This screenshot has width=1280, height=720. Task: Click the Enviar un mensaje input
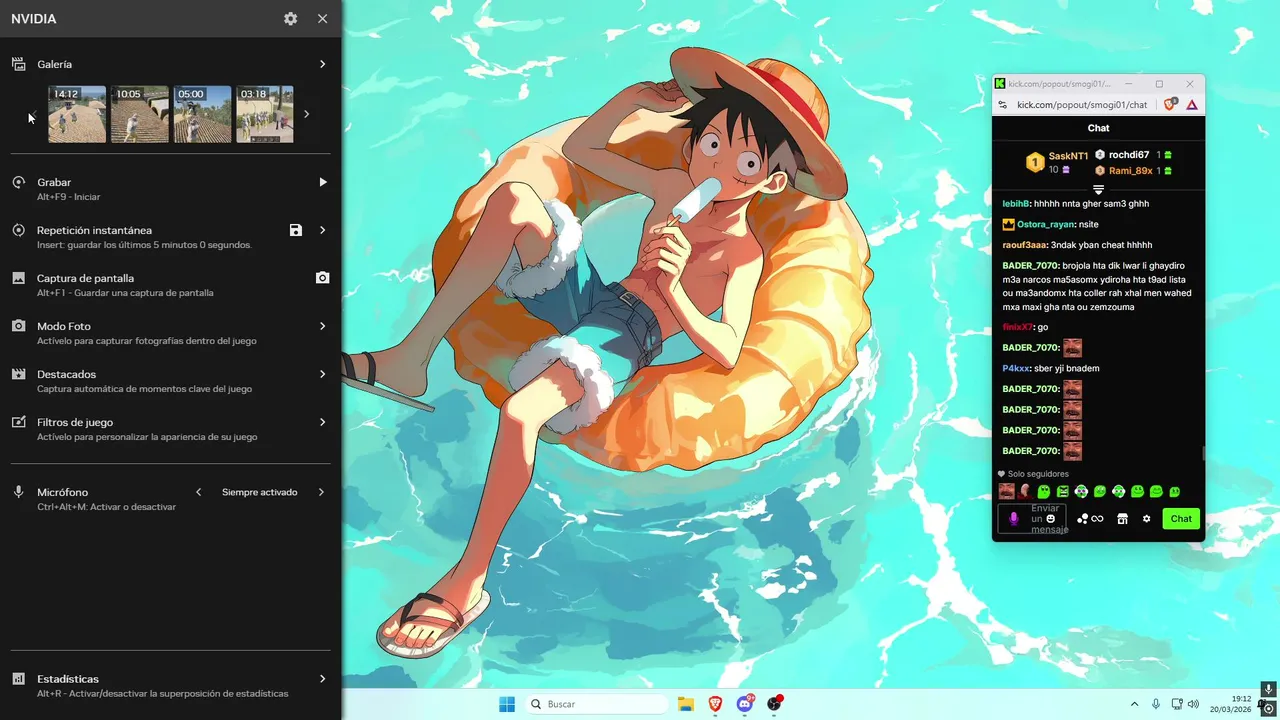[1032, 519]
